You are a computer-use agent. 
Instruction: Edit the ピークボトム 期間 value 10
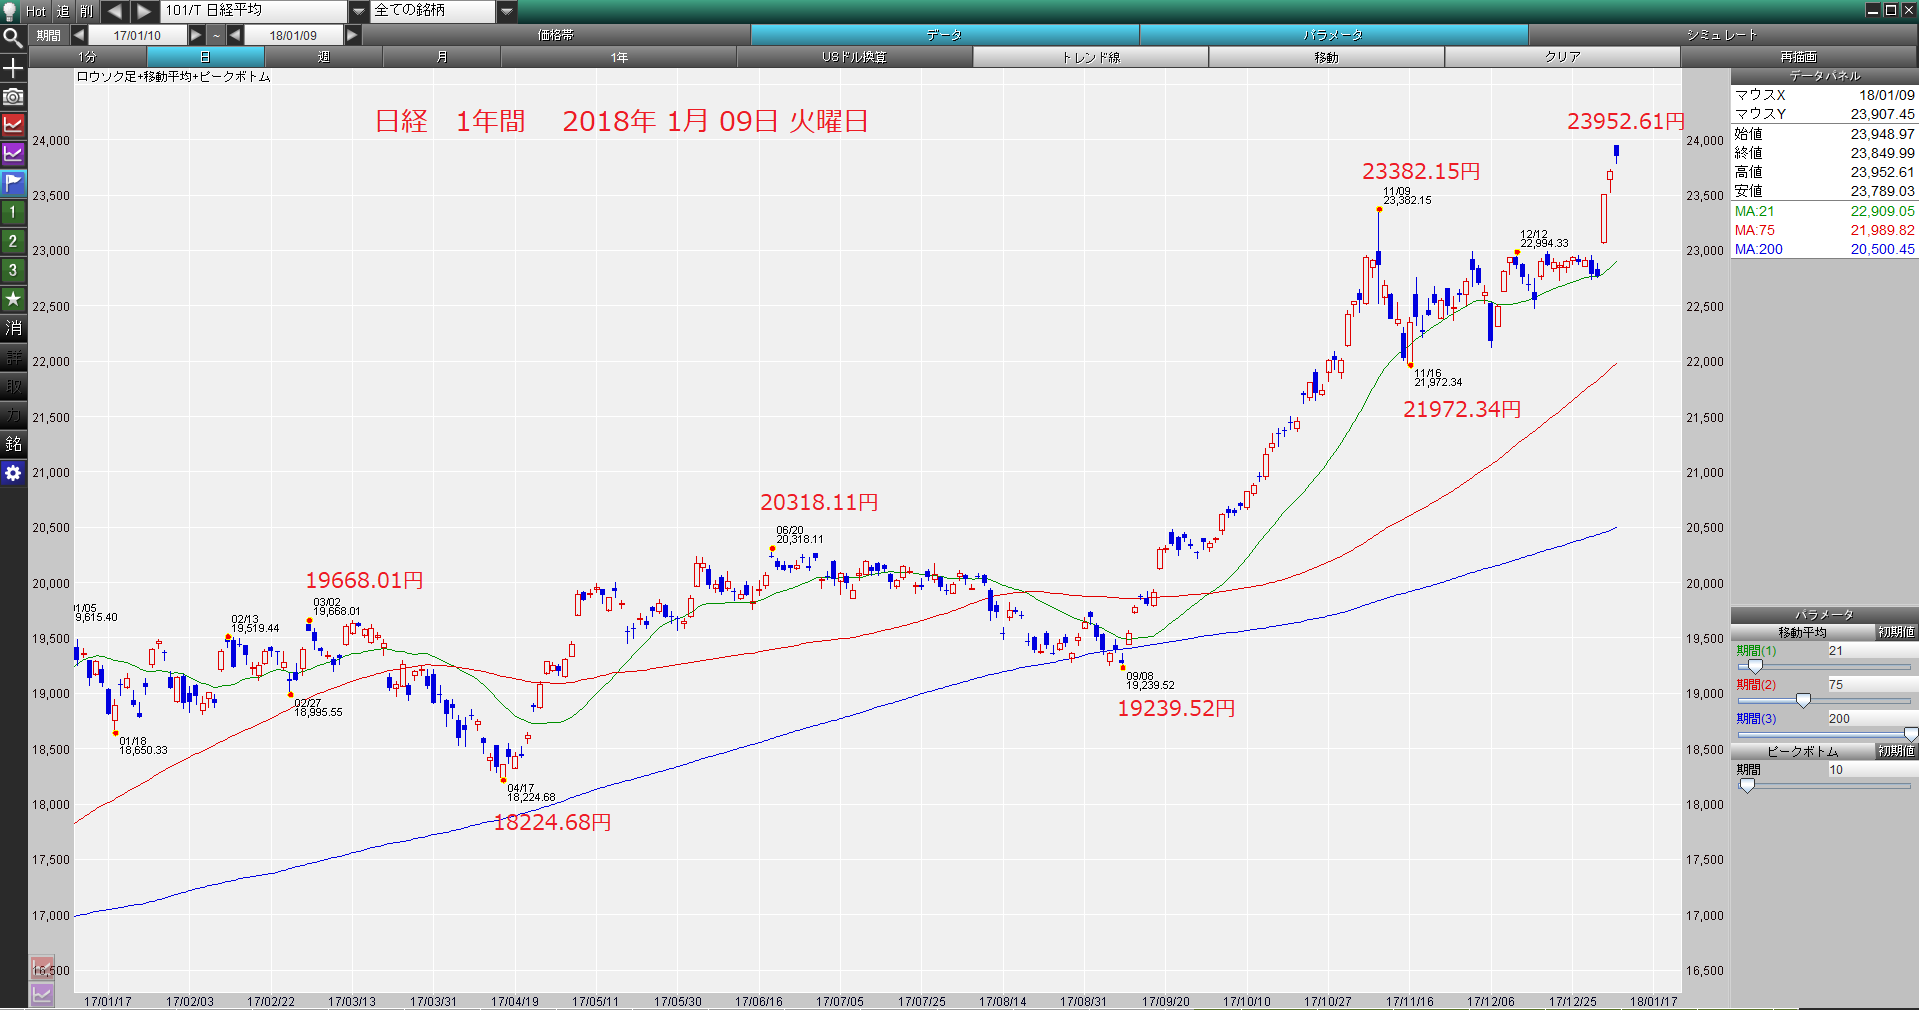tap(1871, 769)
